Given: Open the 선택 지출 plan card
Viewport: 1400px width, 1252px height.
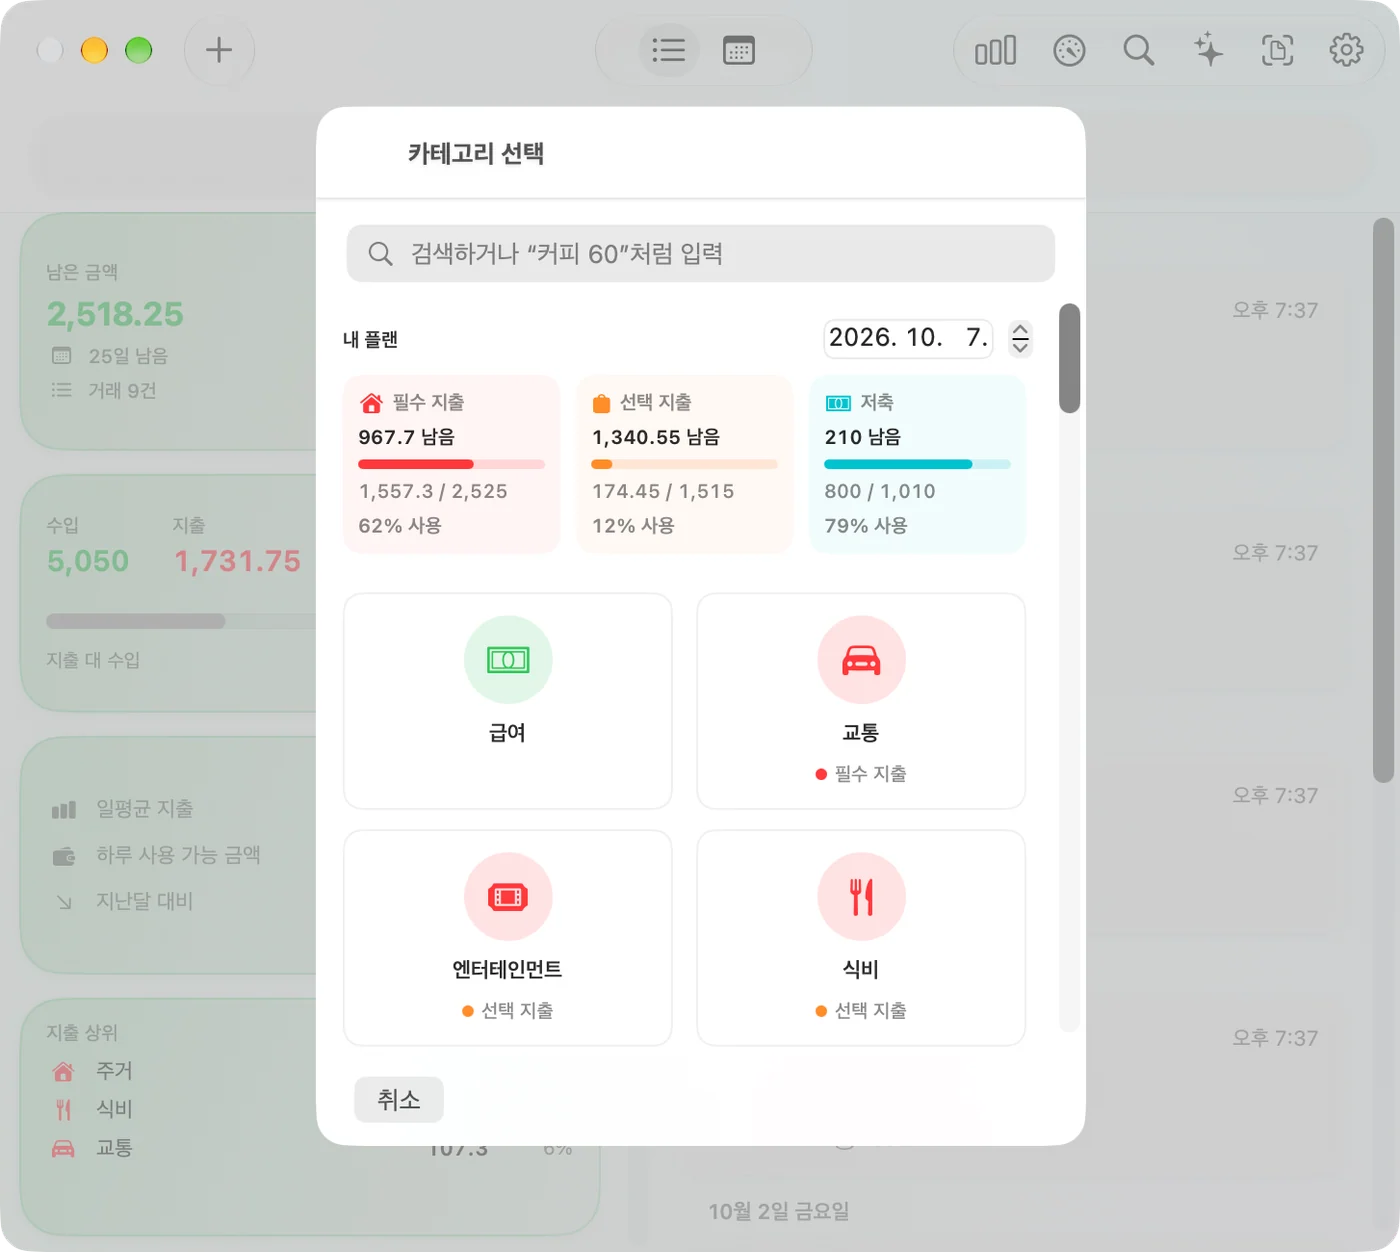Looking at the screenshot, I should [x=685, y=464].
